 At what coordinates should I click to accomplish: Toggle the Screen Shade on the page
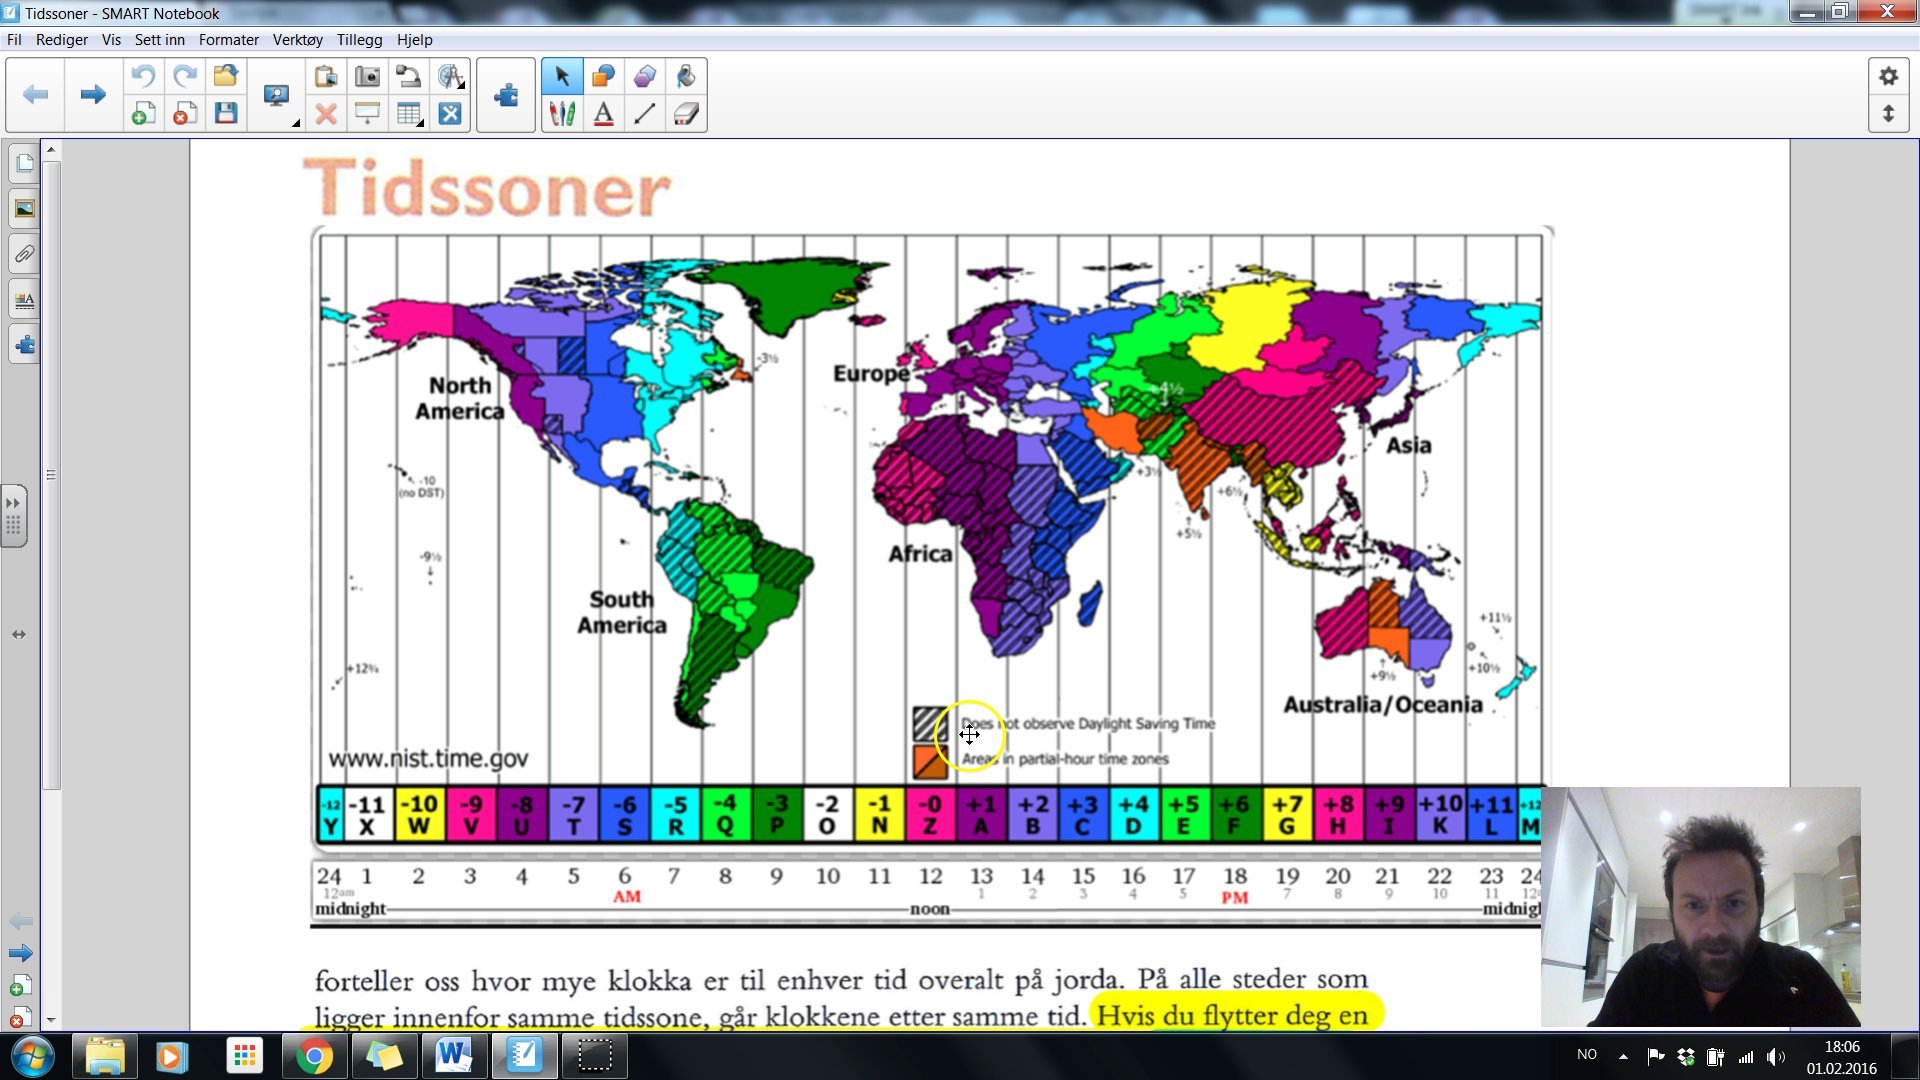coord(367,114)
